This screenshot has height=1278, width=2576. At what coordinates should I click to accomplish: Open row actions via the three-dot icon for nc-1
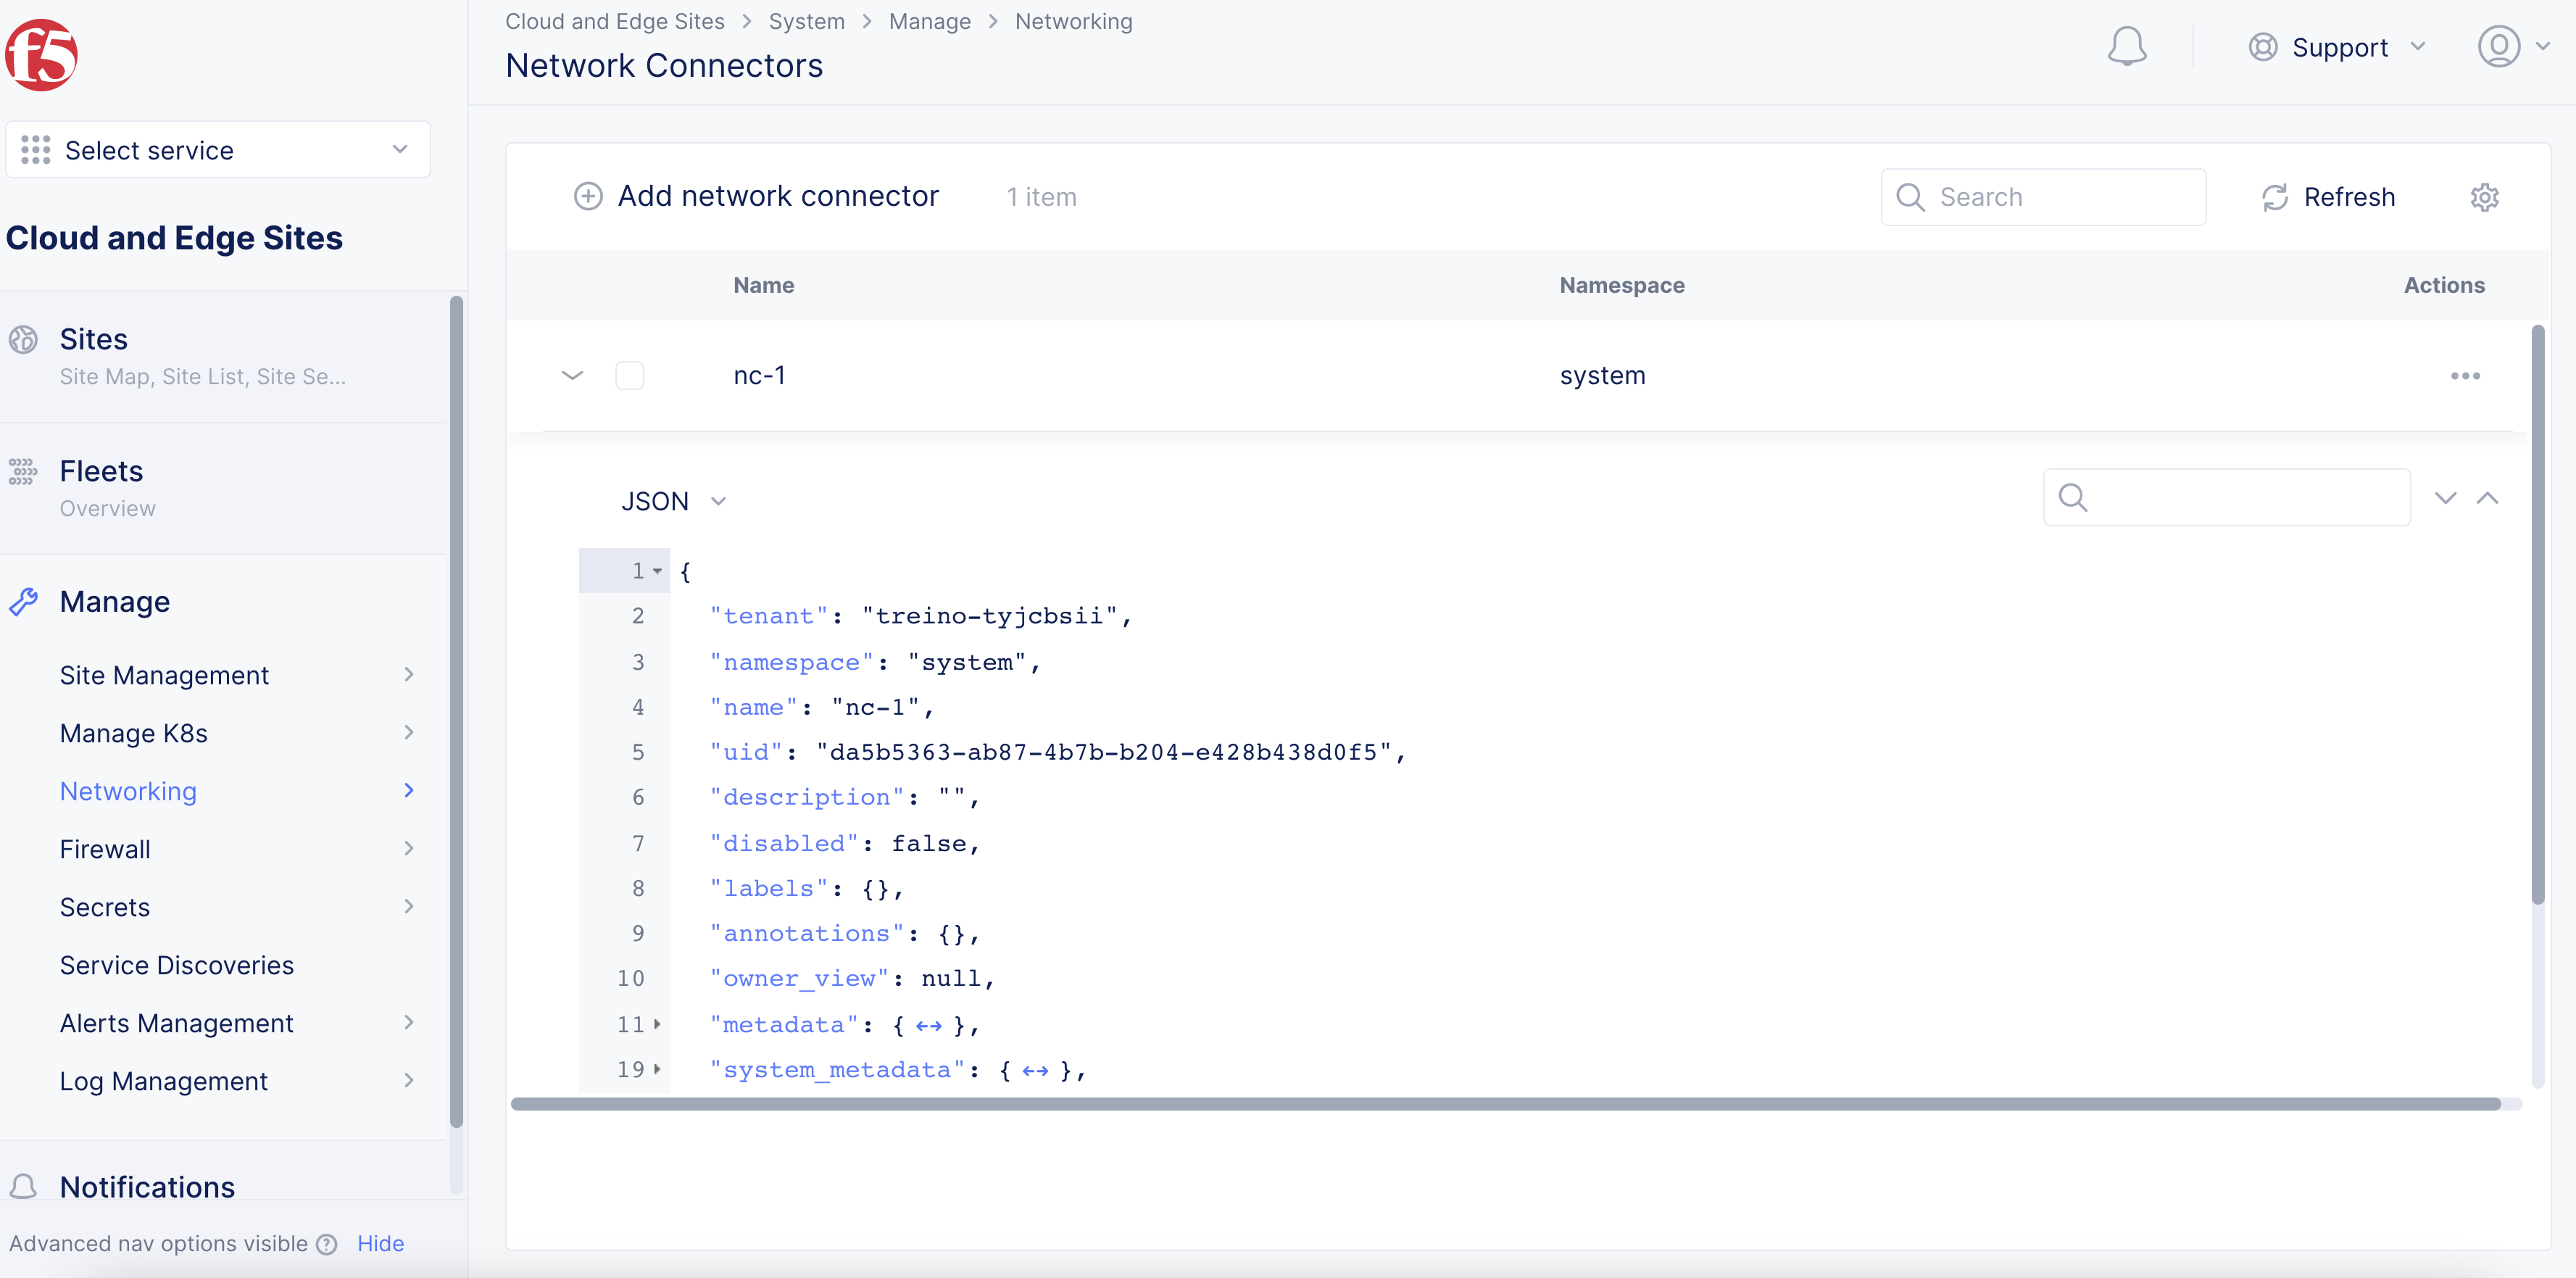tap(2466, 376)
